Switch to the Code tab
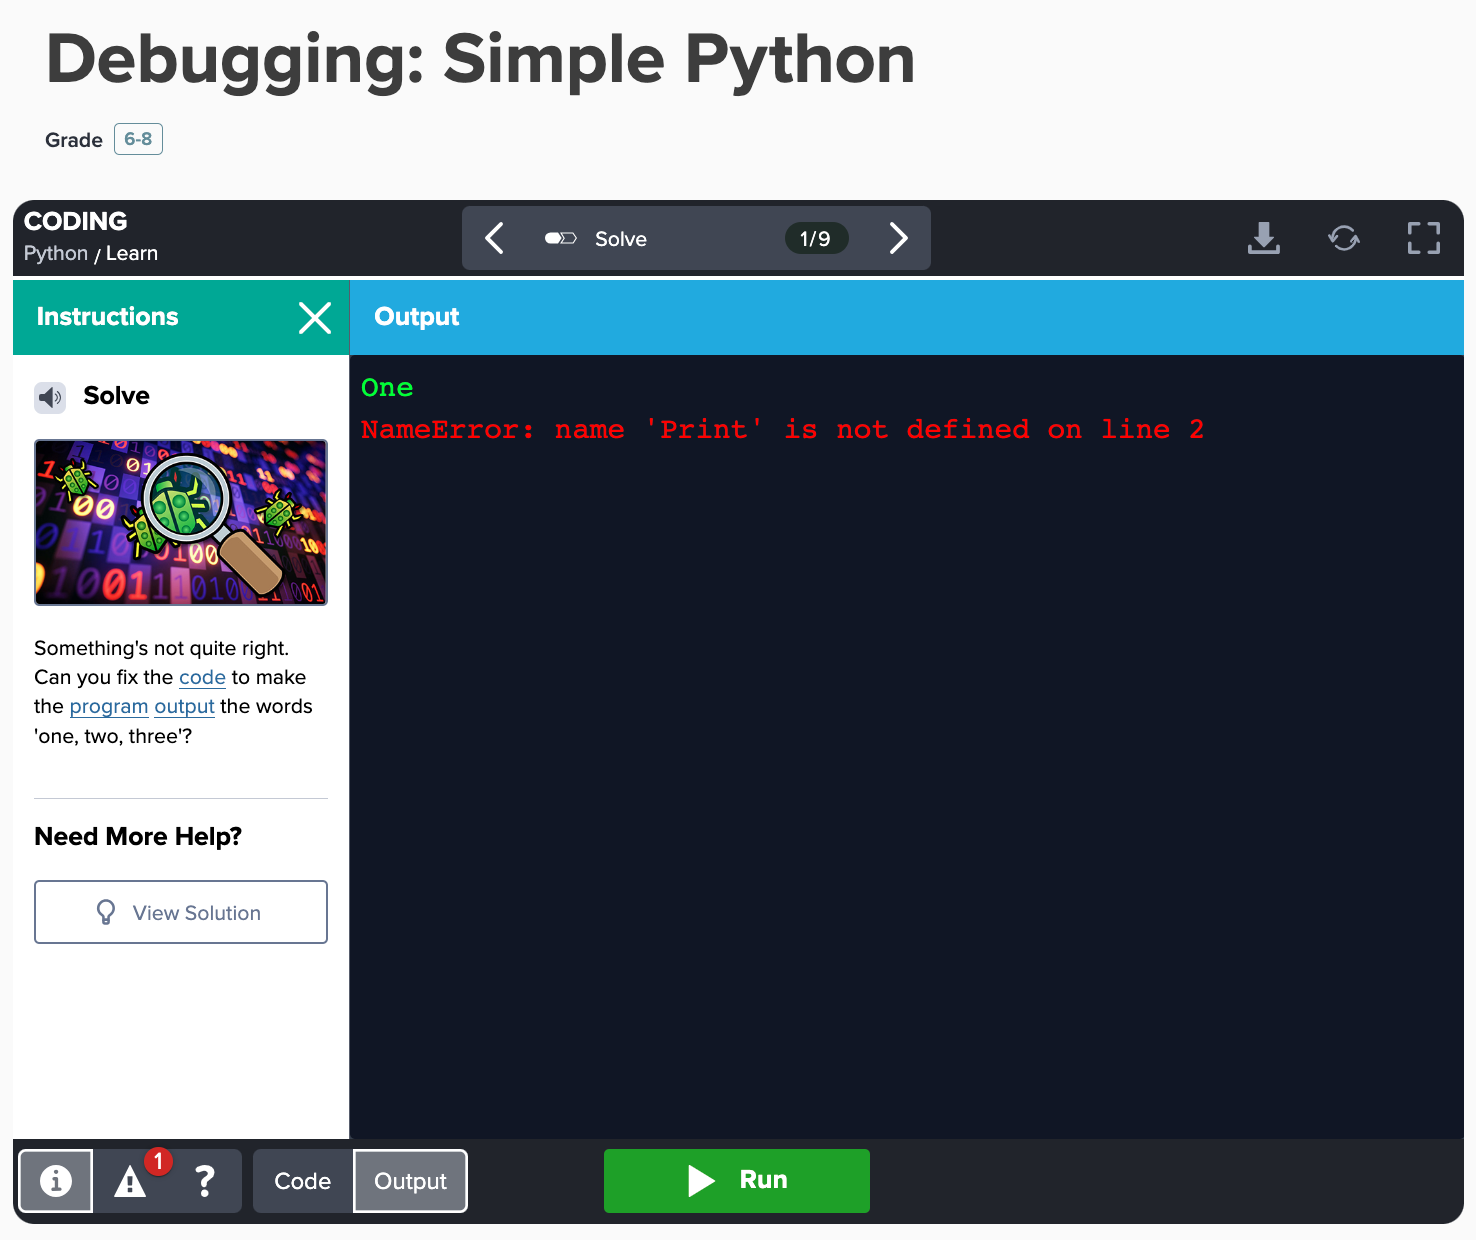The height and width of the screenshot is (1240, 1476). click(303, 1181)
